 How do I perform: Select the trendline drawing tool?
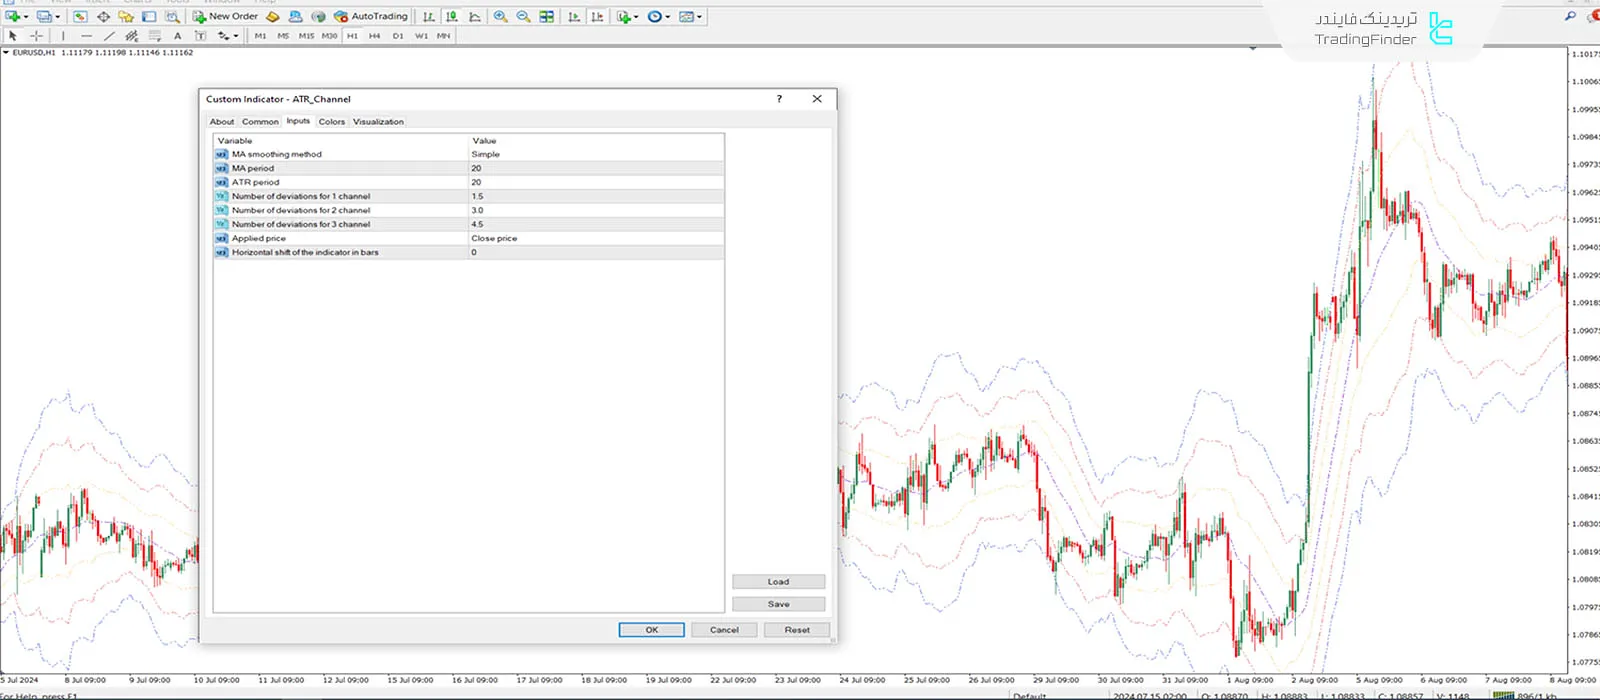[109, 36]
